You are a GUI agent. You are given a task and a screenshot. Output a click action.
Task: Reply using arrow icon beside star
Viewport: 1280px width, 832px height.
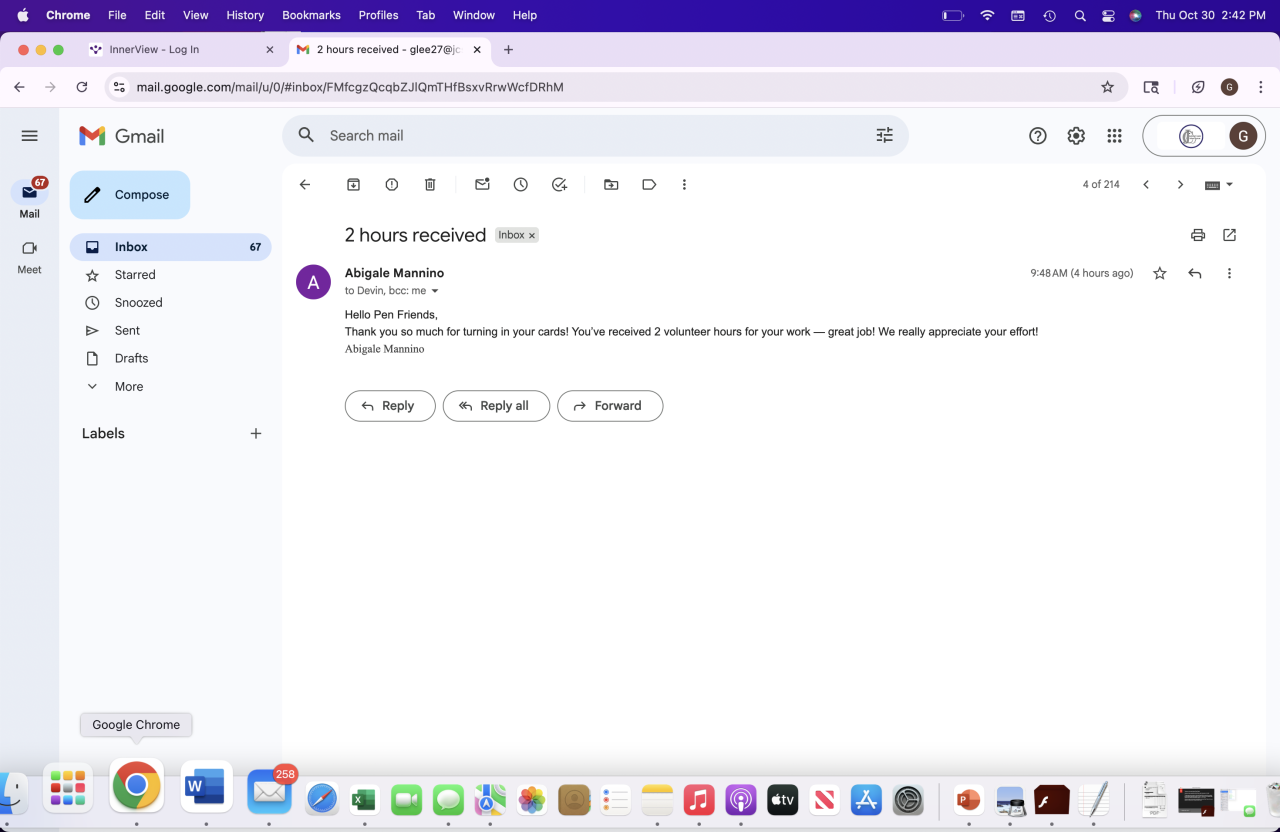1194,273
